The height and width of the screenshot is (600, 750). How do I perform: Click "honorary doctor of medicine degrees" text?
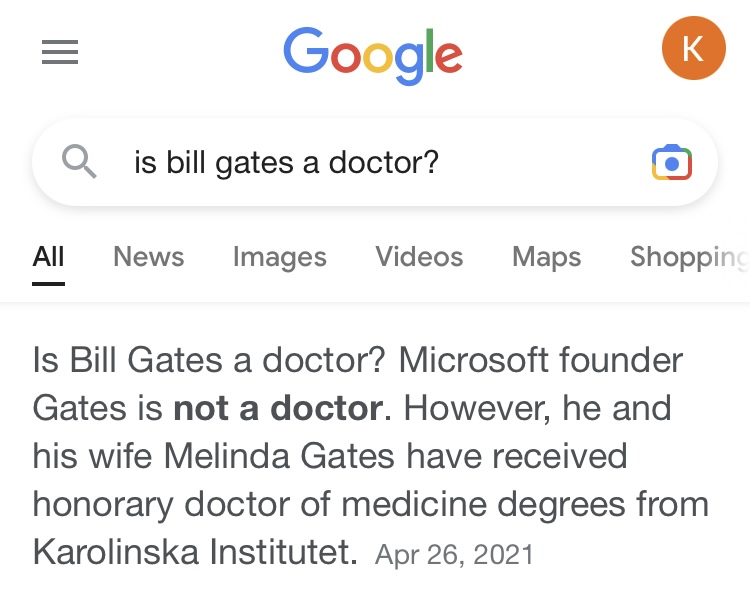(329, 505)
